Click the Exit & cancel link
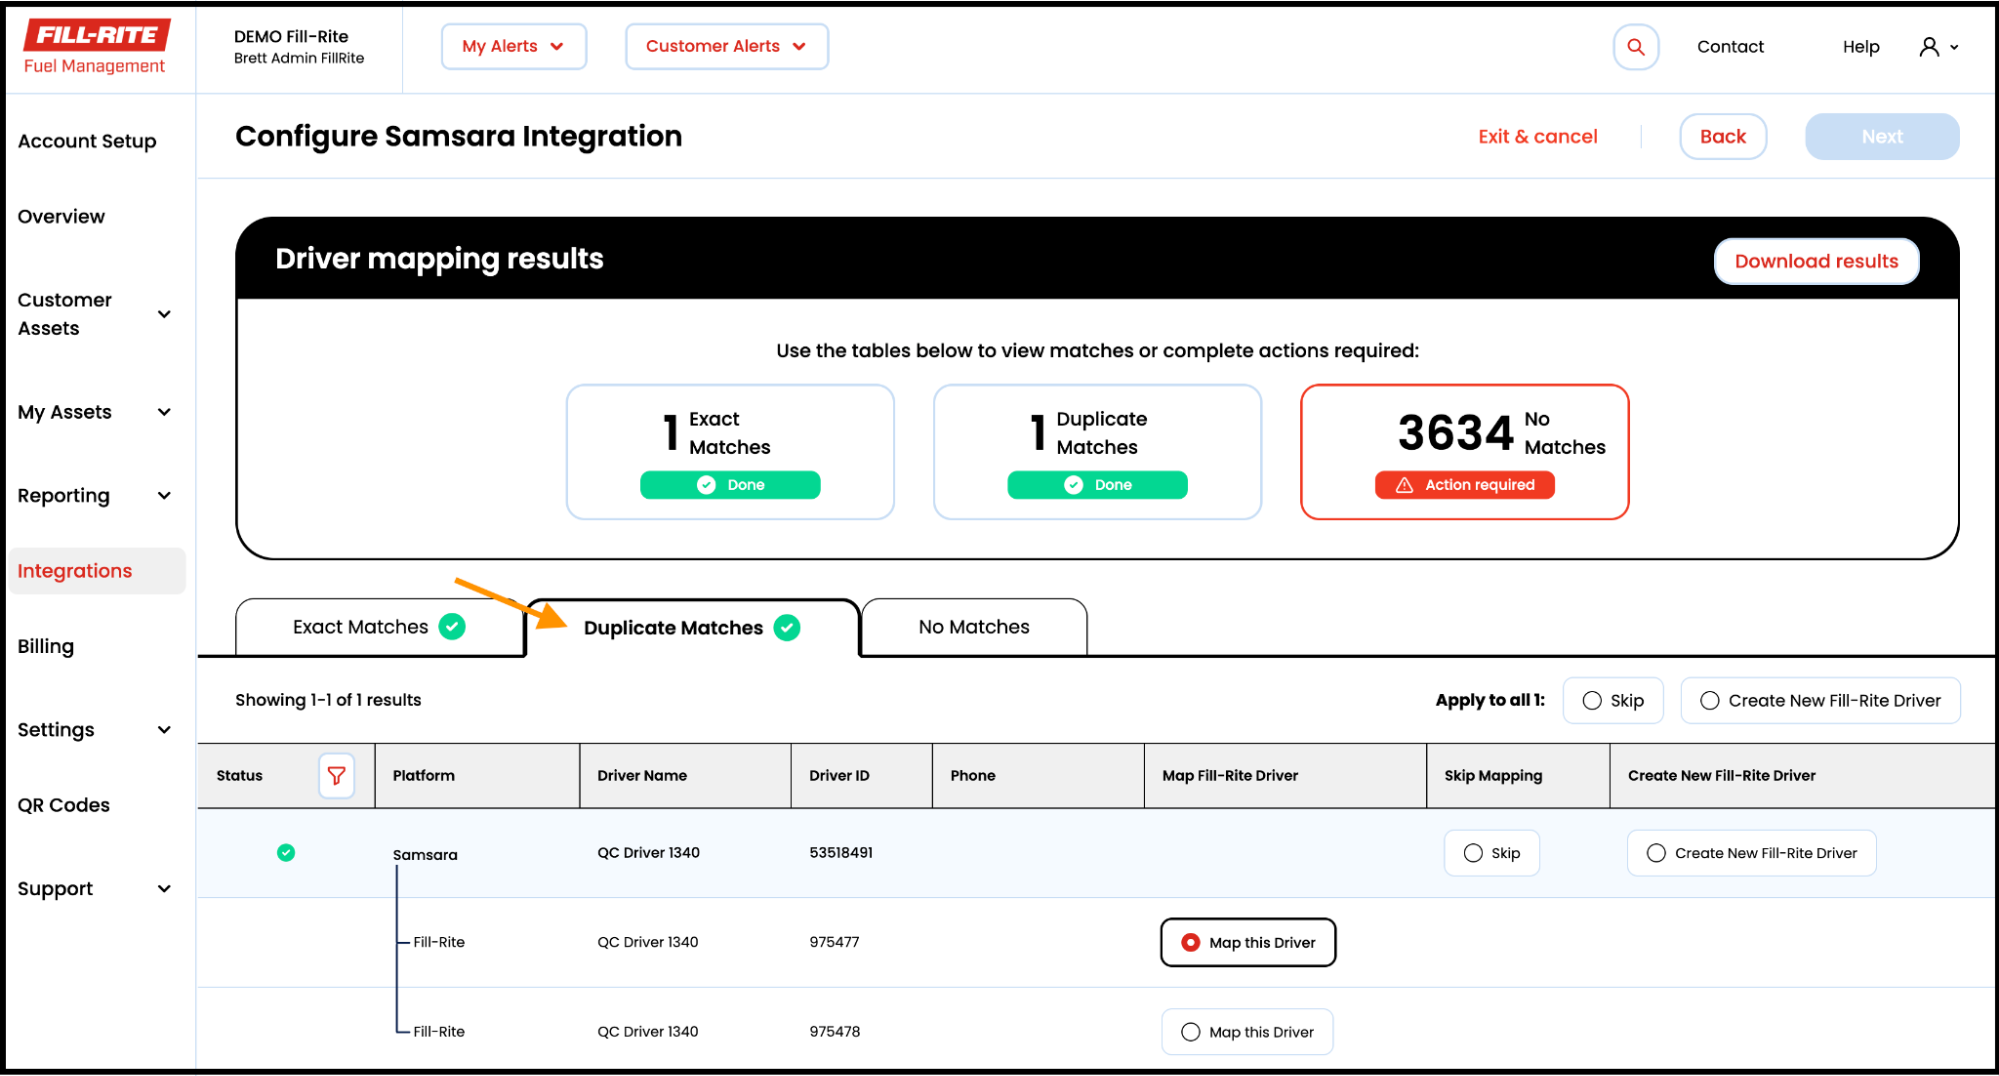The height and width of the screenshot is (1076, 1999). [1537, 136]
